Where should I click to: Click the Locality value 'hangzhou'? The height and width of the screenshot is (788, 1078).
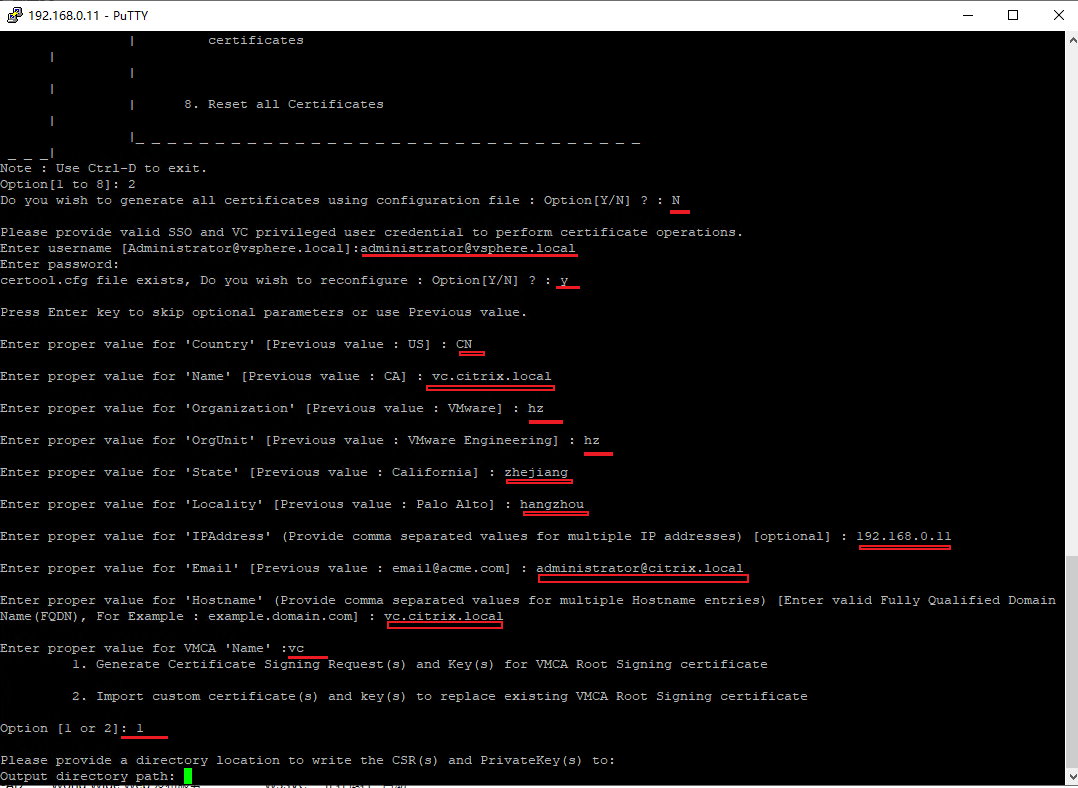tap(552, 504)
